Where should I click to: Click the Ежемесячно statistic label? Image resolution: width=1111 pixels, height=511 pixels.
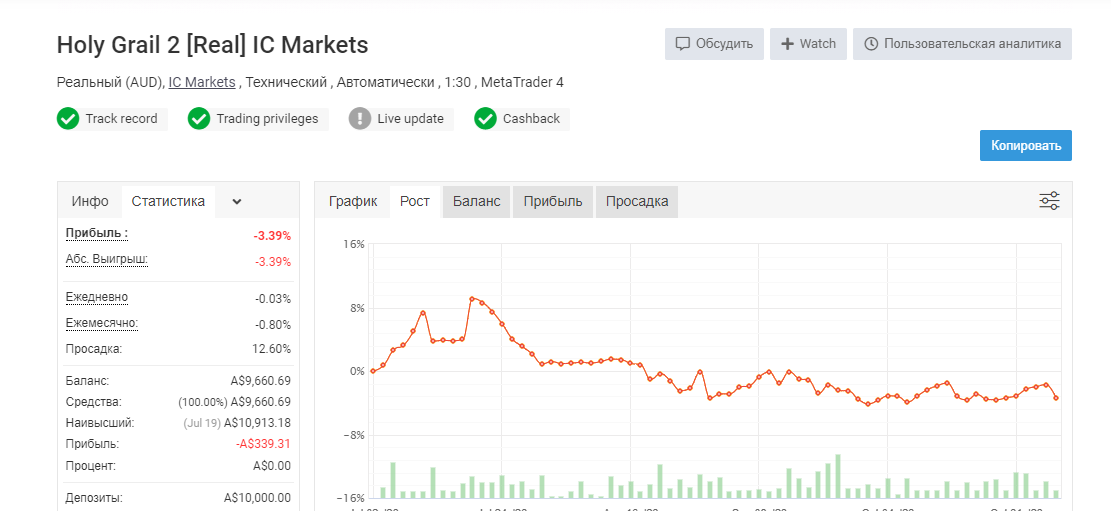click(x=102, y=323)
